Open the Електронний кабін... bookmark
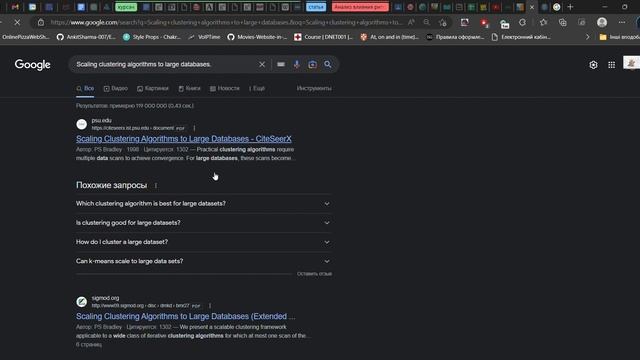 coord(521,37)
